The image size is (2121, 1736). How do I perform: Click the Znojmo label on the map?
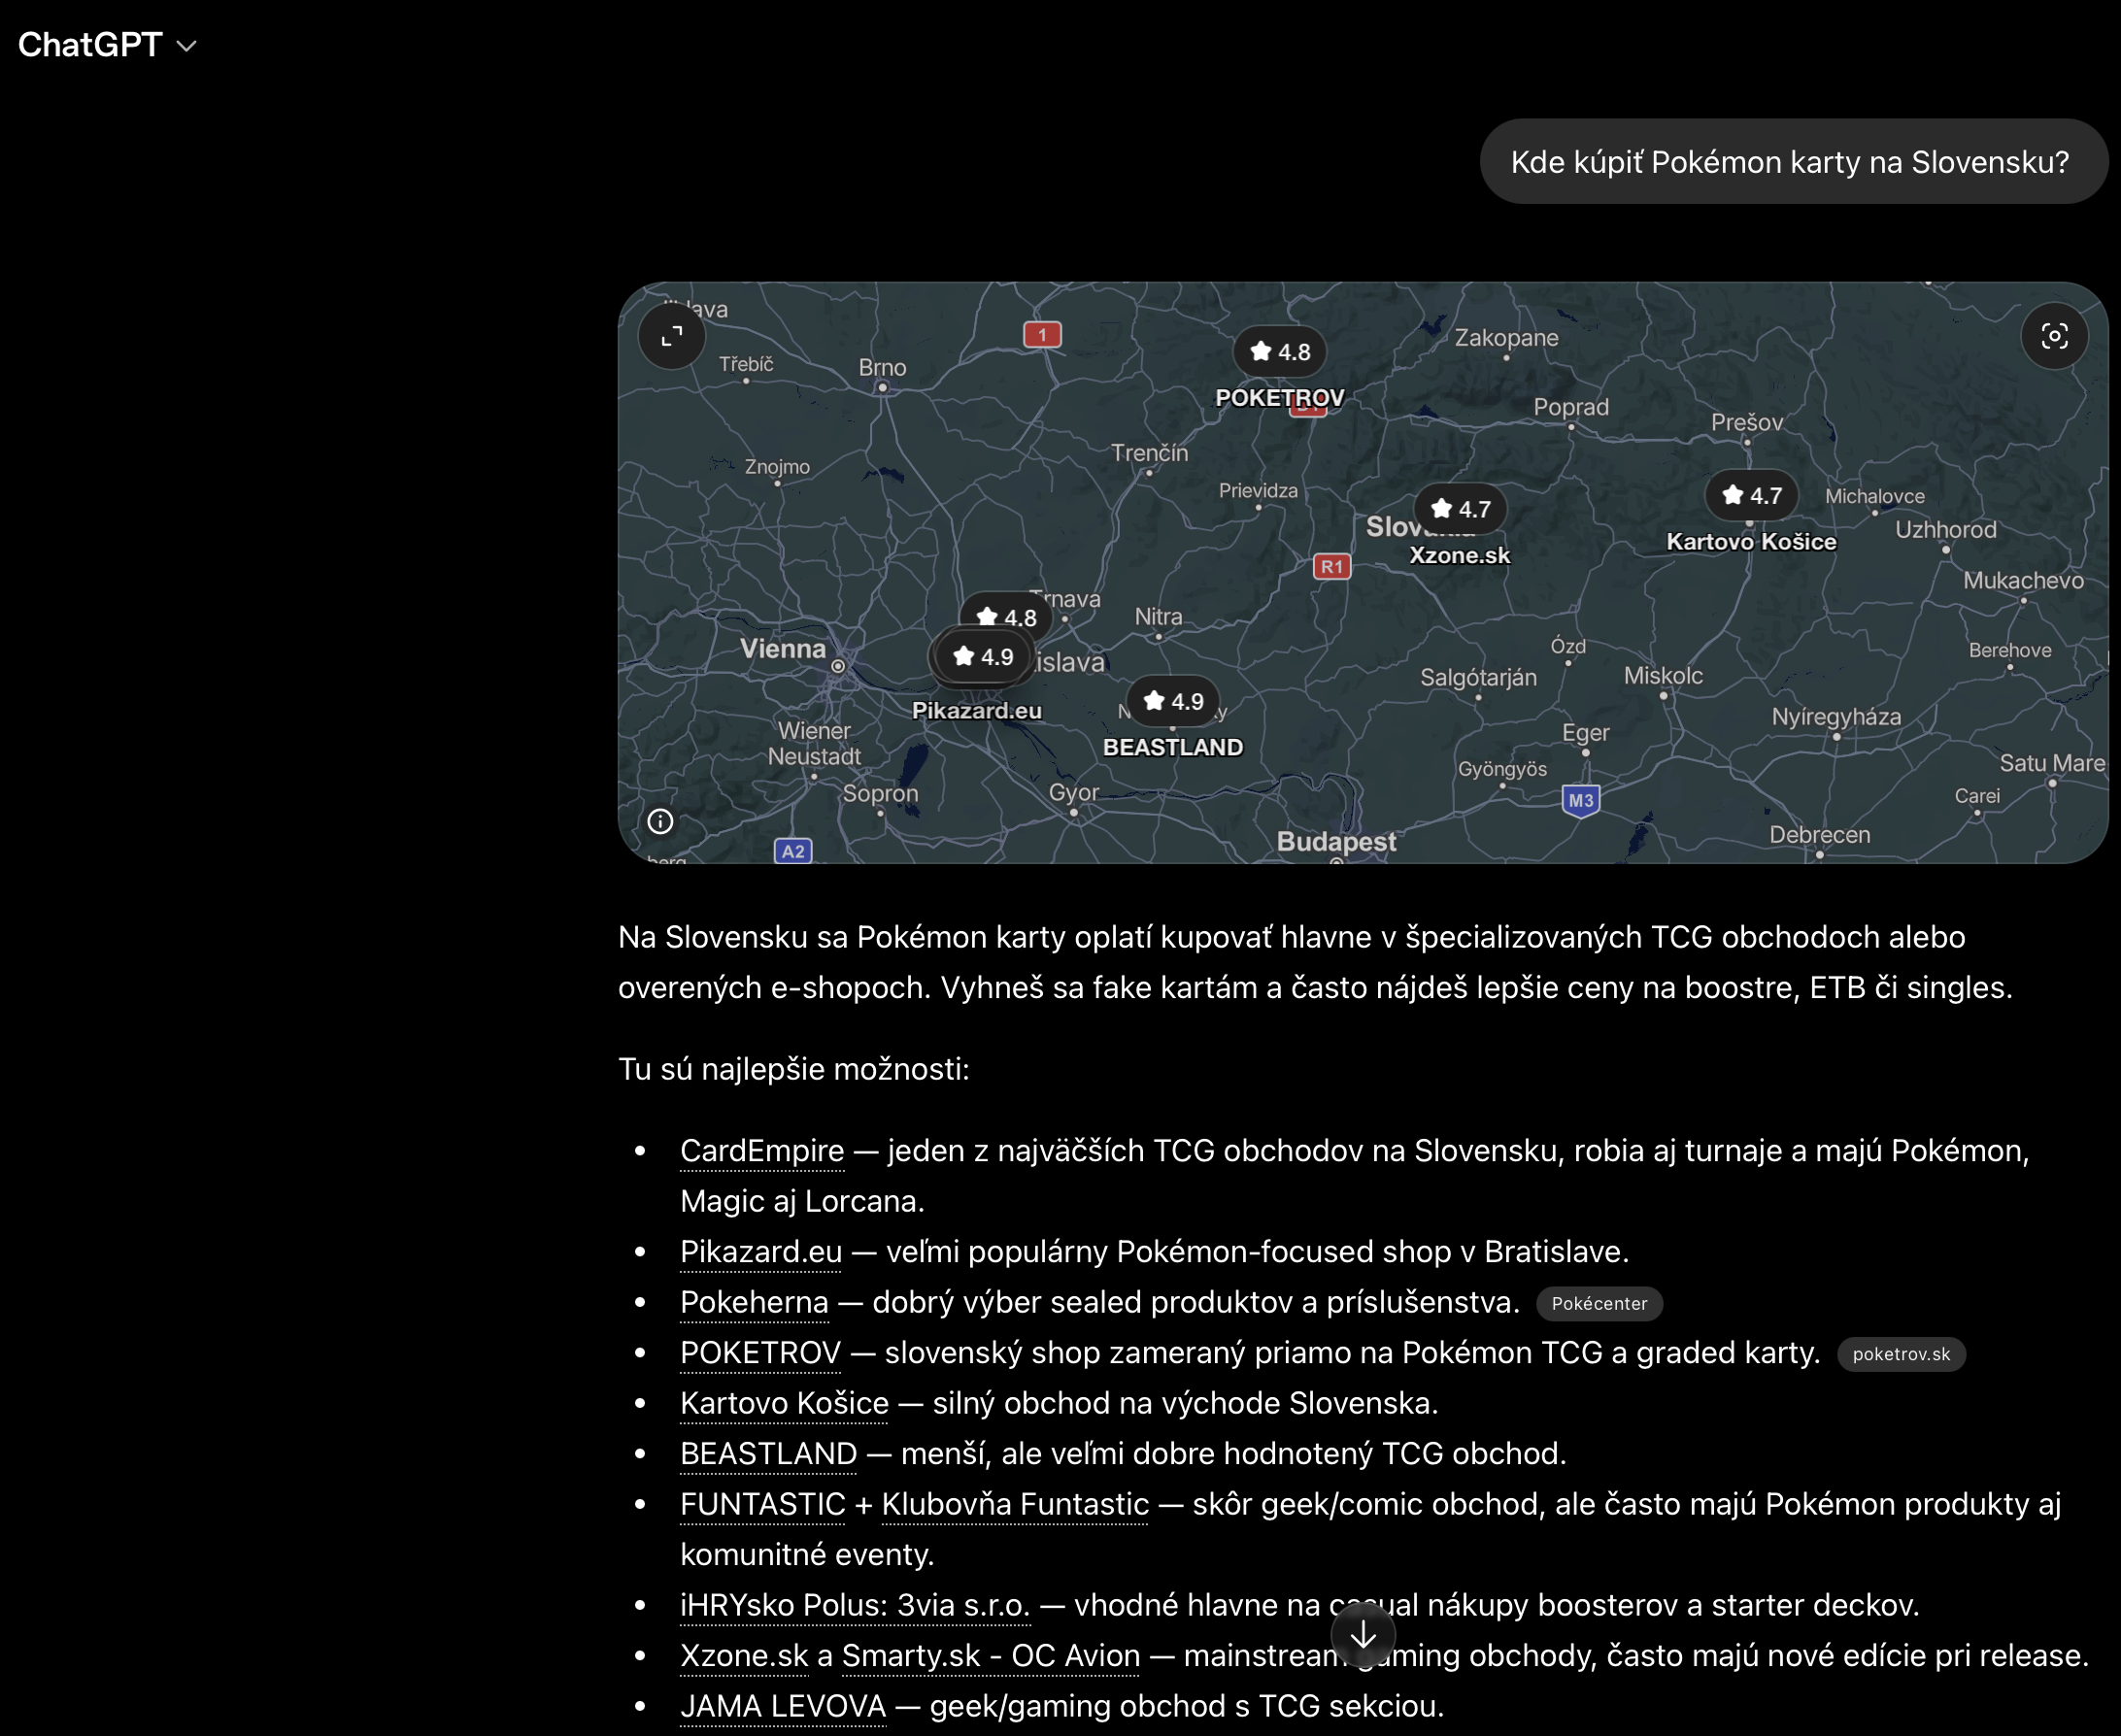pyautogui.click(x=777, y=467)
